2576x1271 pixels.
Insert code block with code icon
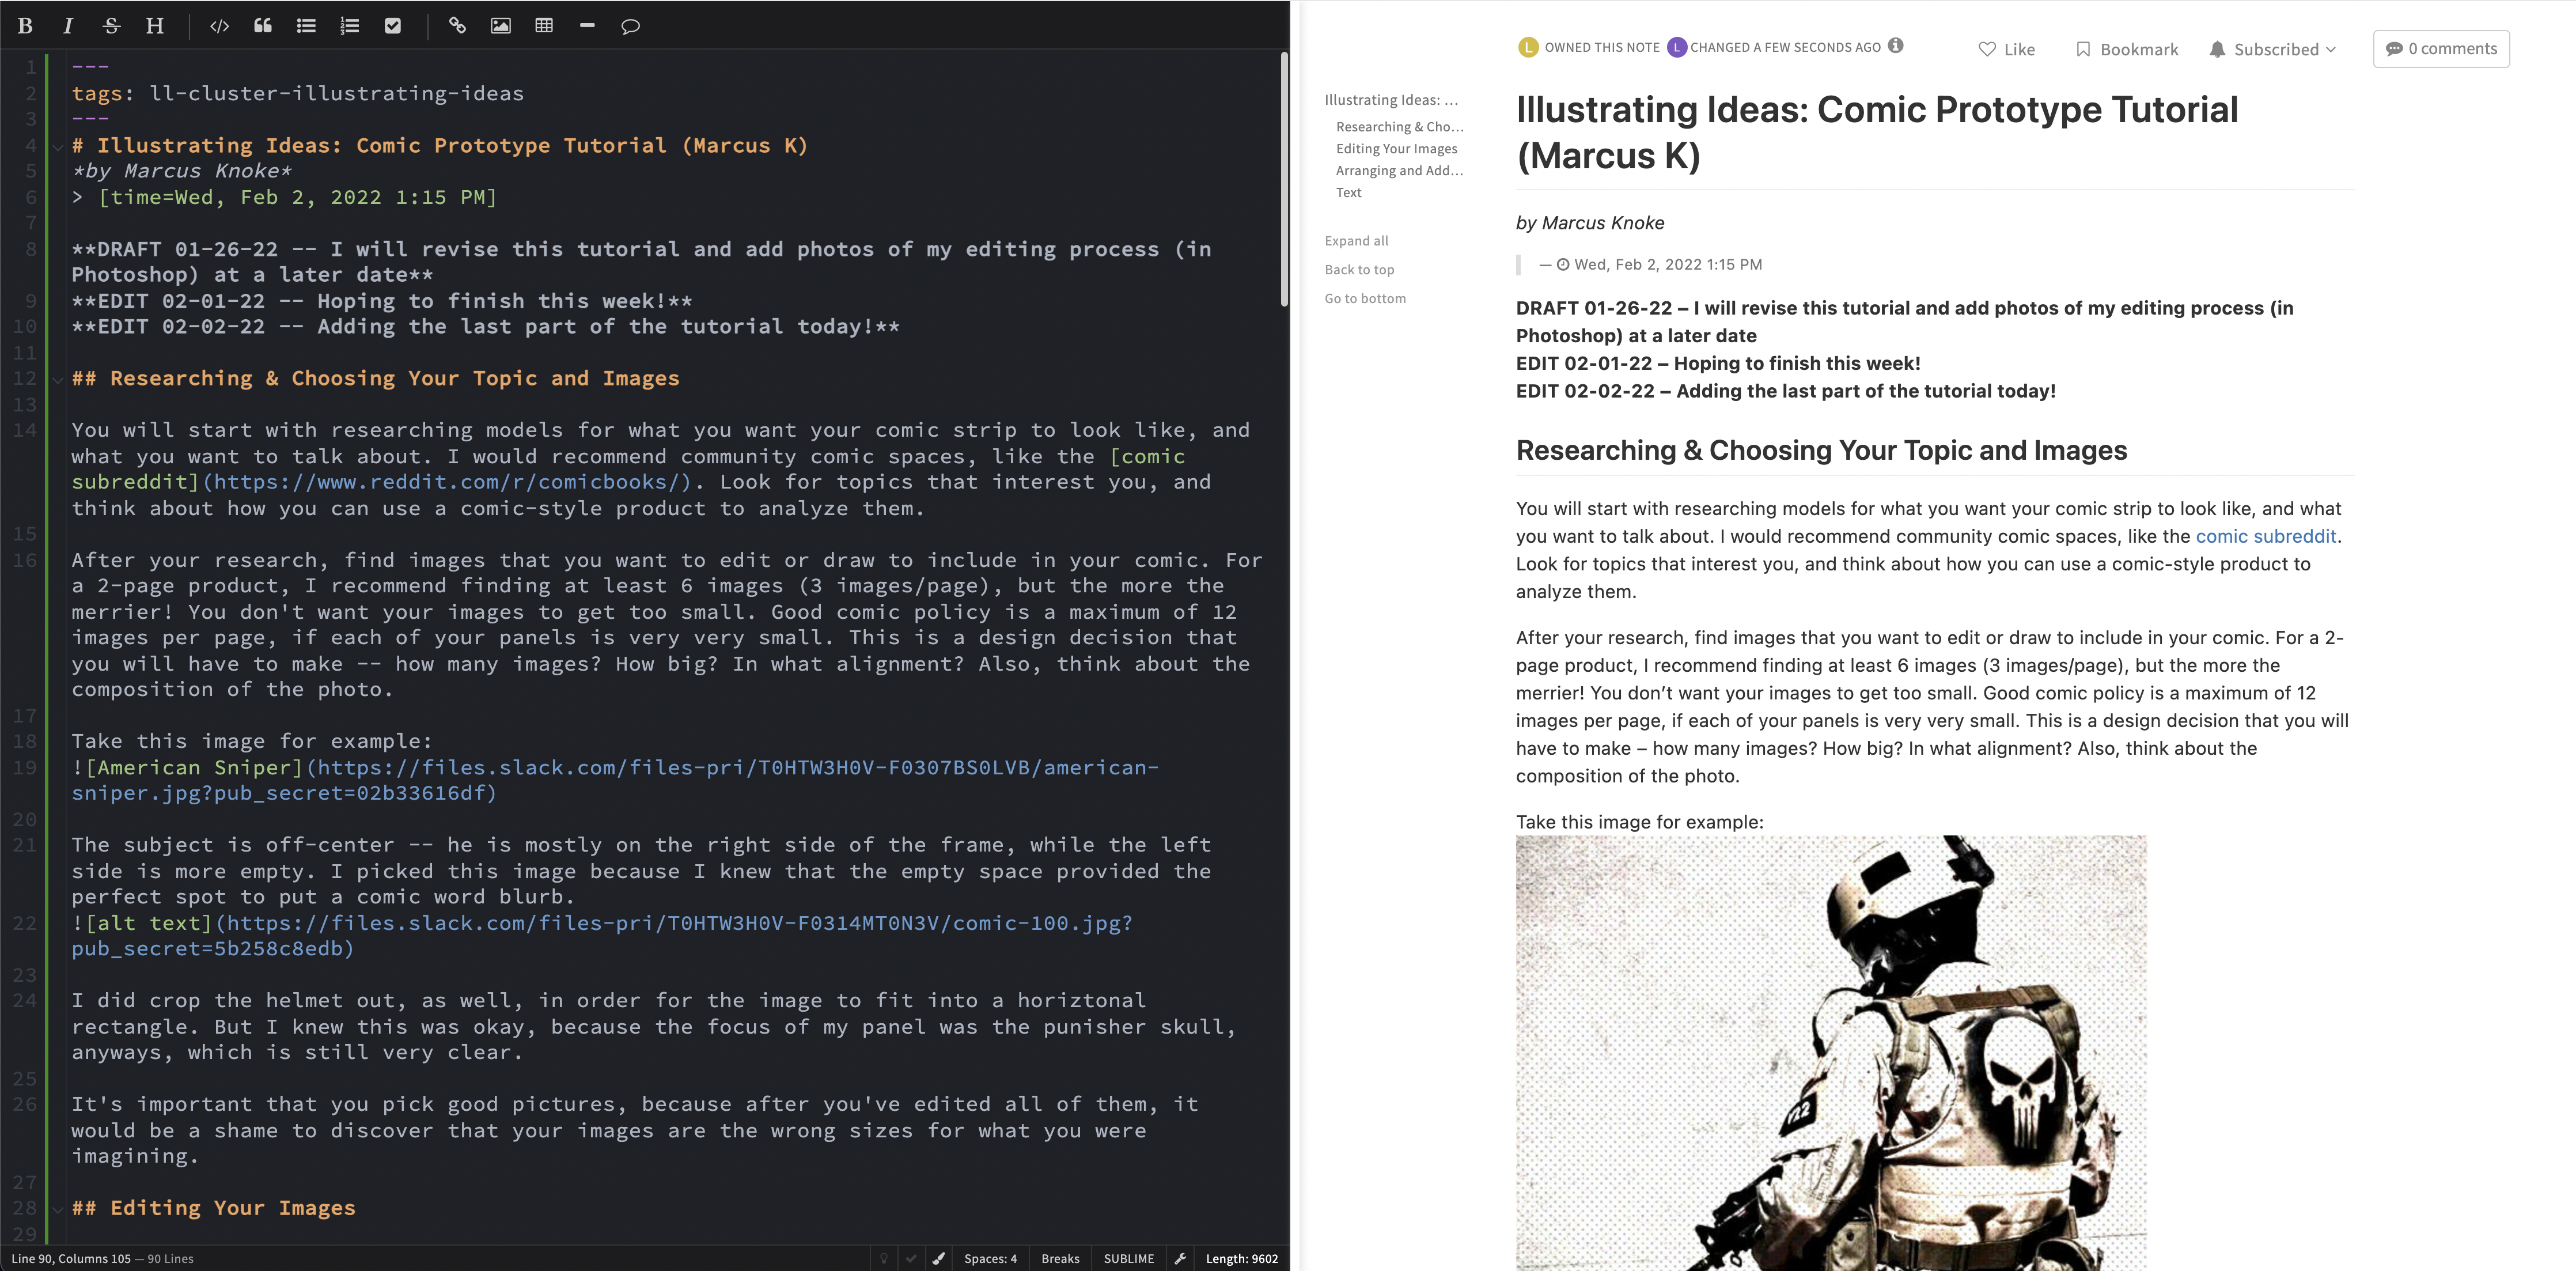(x=219, y=26)
